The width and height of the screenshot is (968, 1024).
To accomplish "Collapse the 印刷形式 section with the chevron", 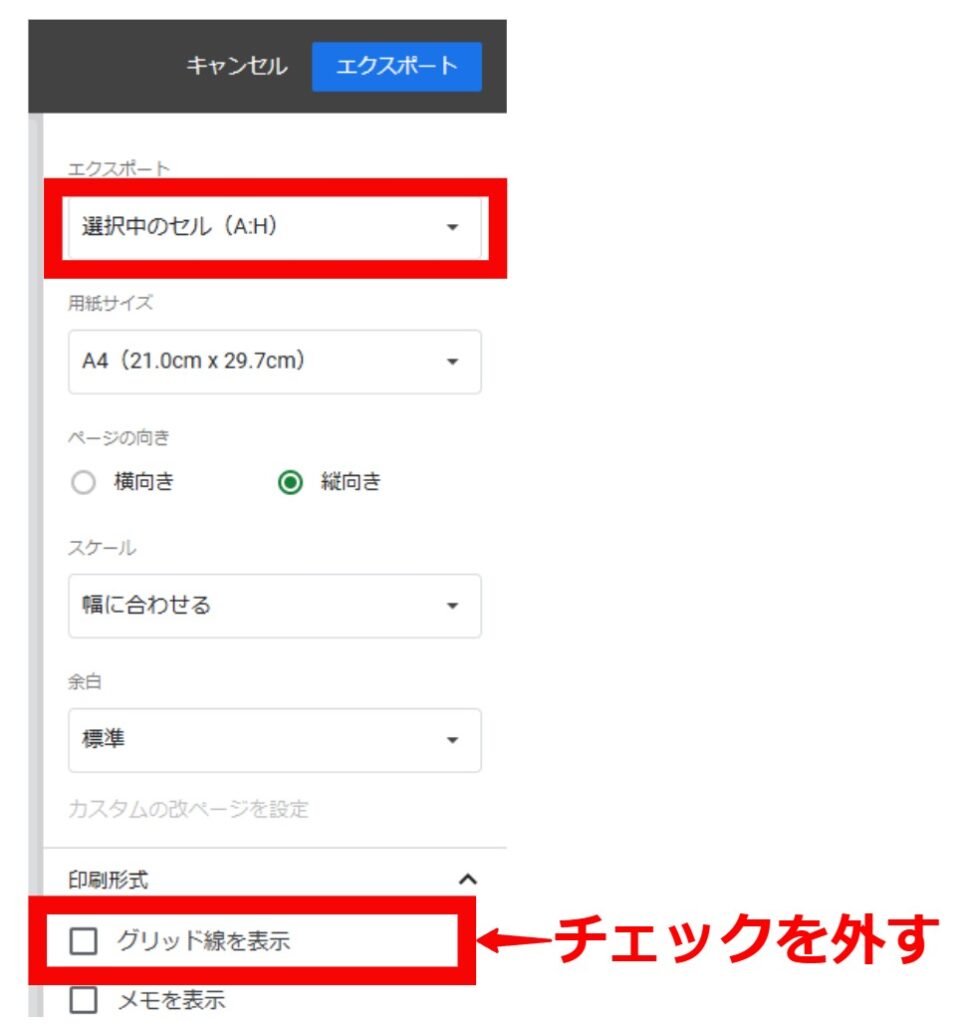I will (x=466, y=880).
